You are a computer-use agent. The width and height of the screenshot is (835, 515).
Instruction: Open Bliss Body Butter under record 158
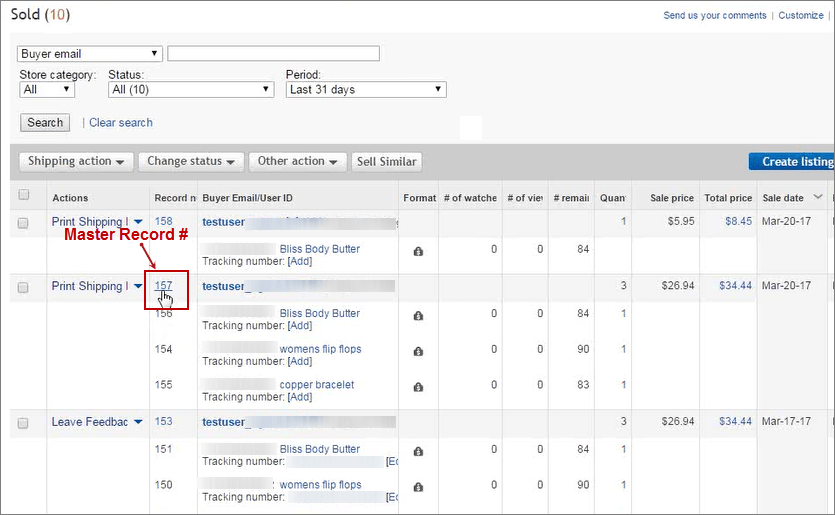[x=320, y=249]
